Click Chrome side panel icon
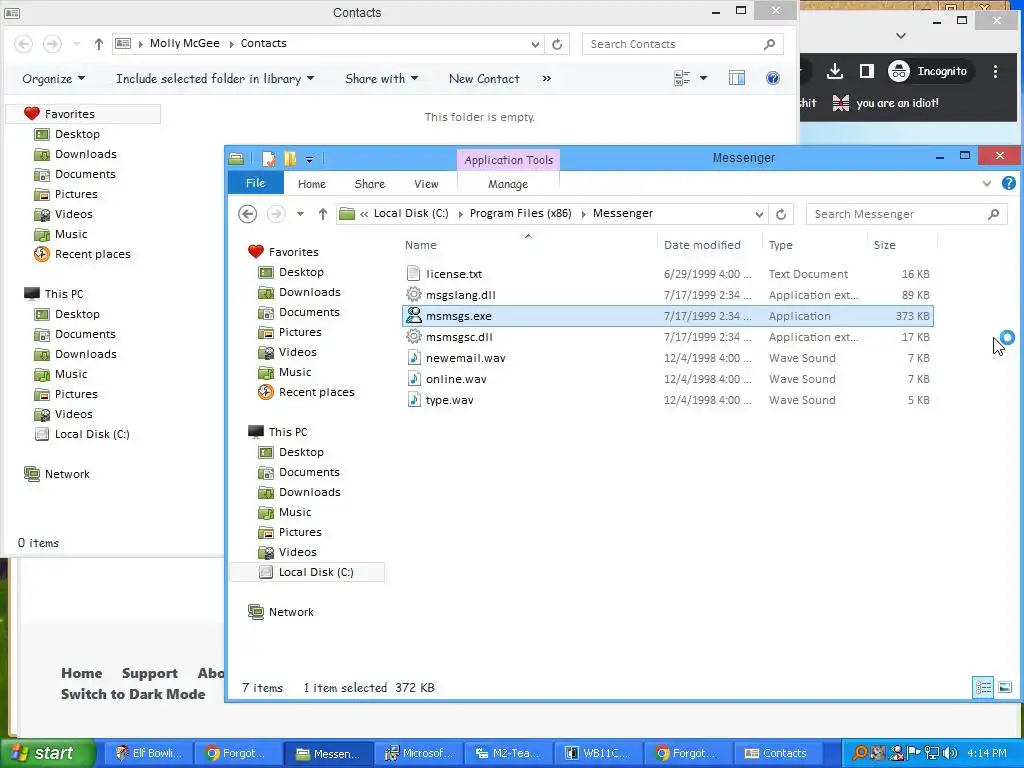Image resolution: width=1024 pixels, height=768 pixels. [867, 71]
